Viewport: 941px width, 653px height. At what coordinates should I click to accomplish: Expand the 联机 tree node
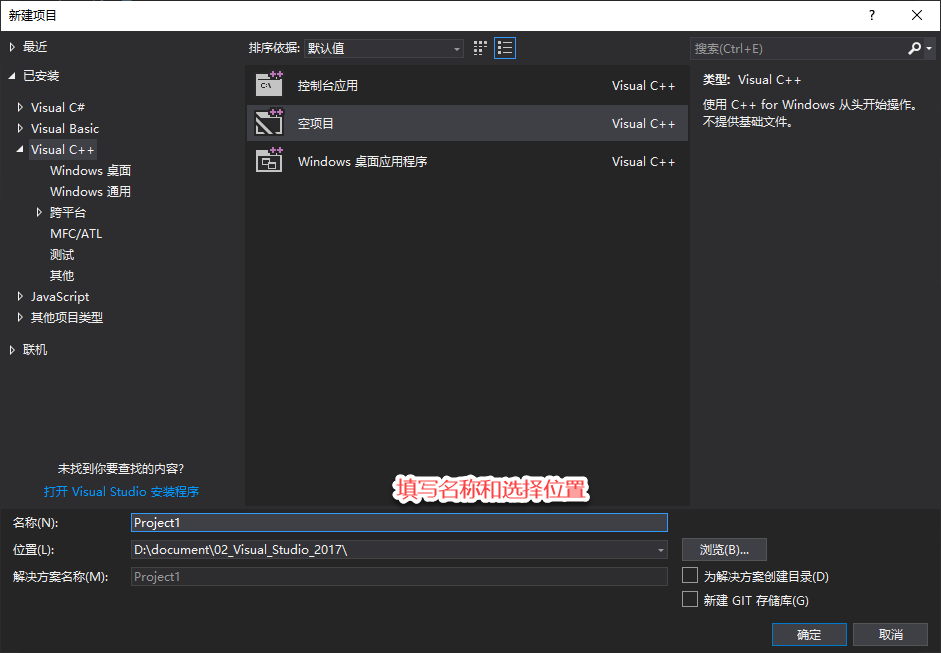tap(12, 349)
